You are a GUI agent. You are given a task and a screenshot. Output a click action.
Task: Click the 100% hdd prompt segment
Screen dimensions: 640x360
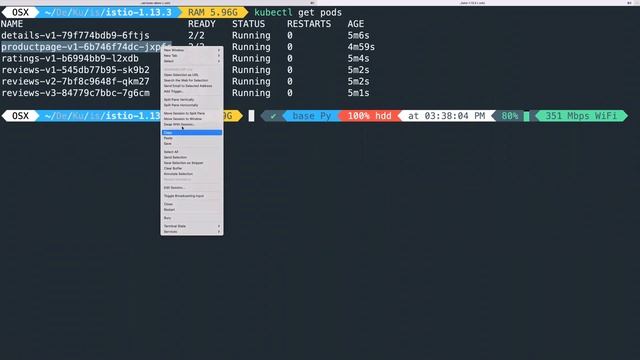(369, 116)
